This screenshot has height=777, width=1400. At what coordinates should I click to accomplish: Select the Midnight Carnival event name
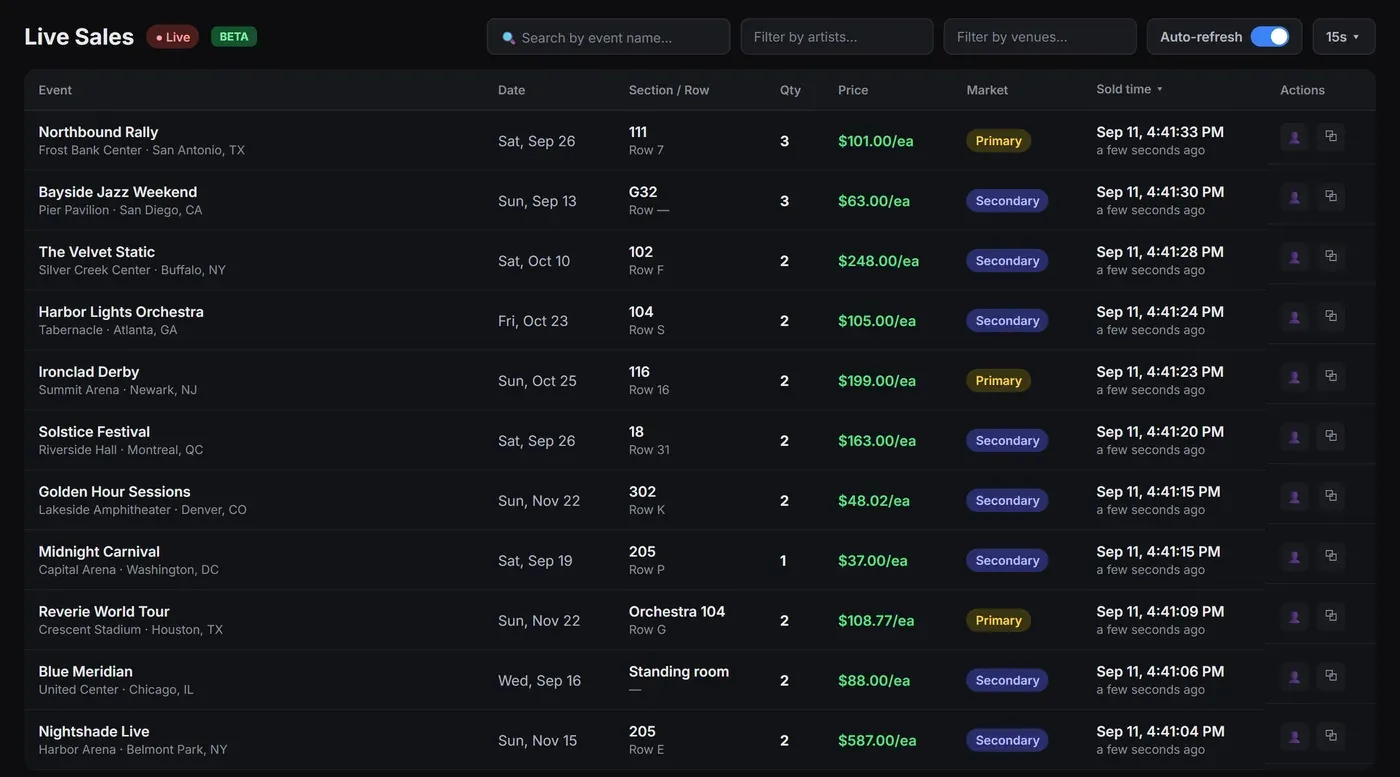(99, 552)
